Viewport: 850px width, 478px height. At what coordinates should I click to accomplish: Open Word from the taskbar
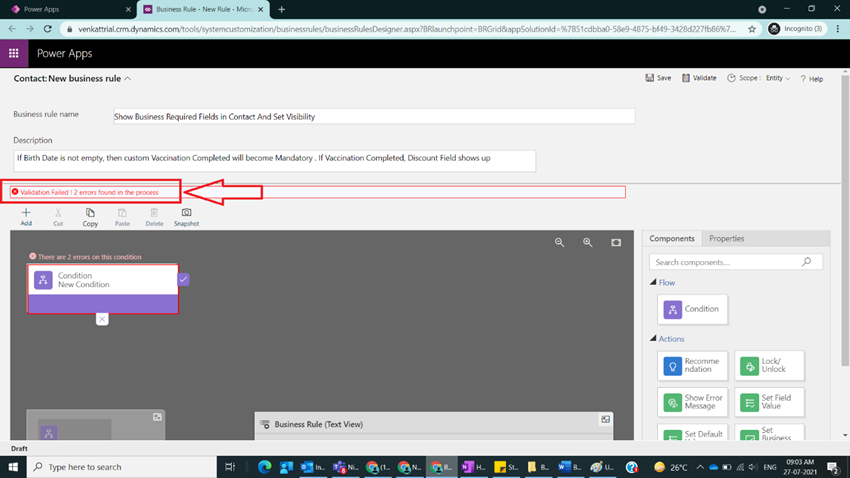tap(569, 467)
